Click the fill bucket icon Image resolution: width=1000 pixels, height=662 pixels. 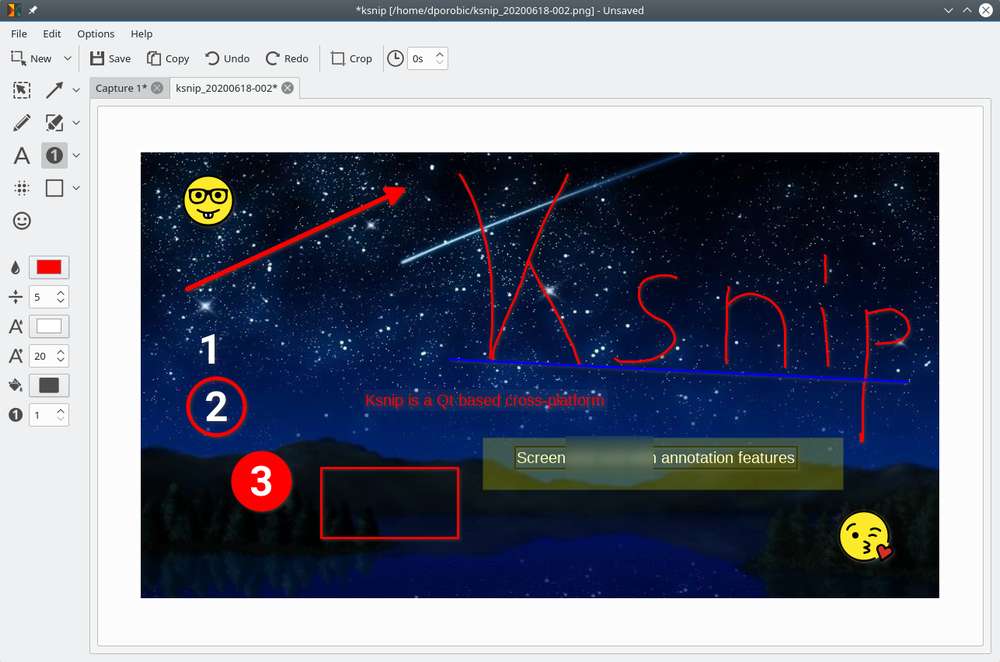pyautogui.click(x=15, y=385)
